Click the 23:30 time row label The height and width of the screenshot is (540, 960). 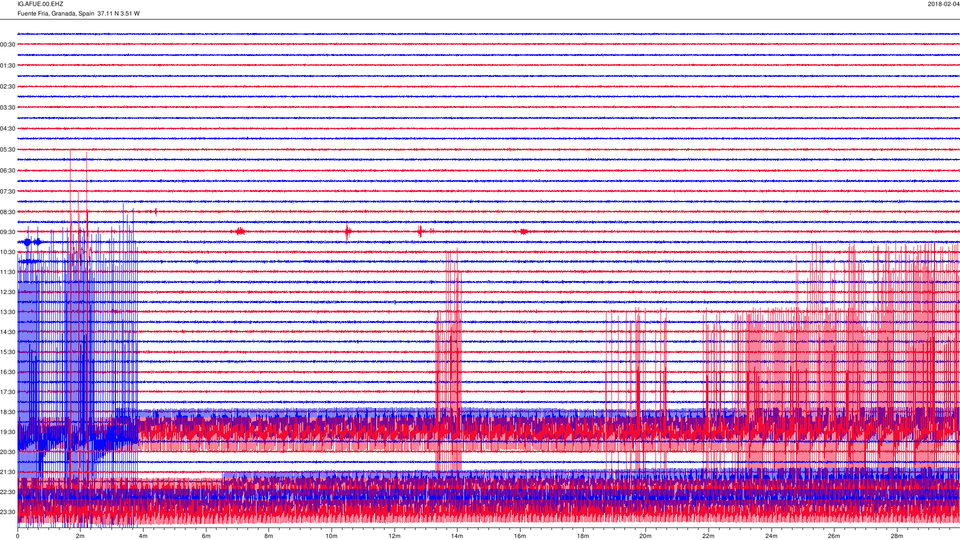[x=8, y=512]
